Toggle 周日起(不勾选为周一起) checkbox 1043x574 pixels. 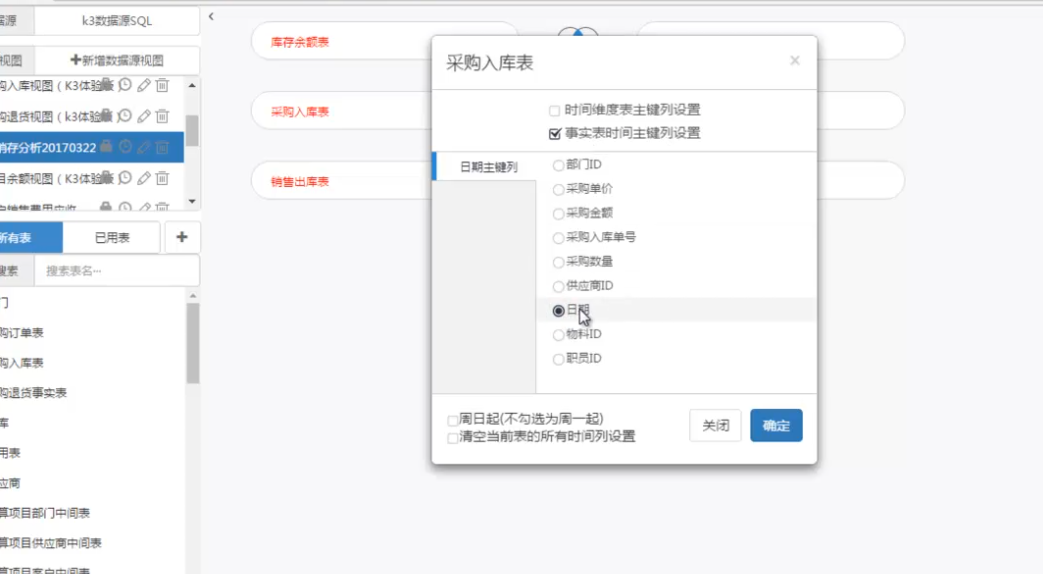tap(452, 420)
